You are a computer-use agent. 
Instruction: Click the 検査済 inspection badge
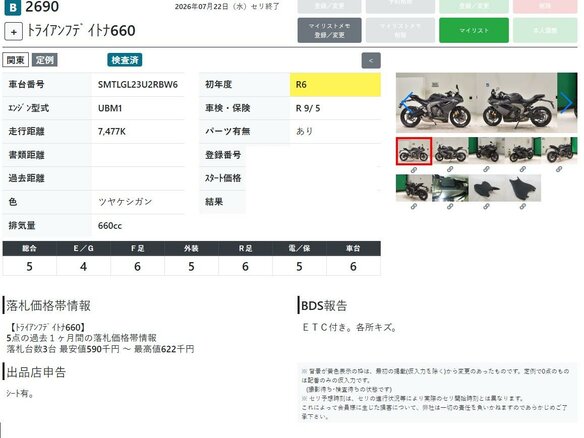pyautogui.click(x=125, y=60)
